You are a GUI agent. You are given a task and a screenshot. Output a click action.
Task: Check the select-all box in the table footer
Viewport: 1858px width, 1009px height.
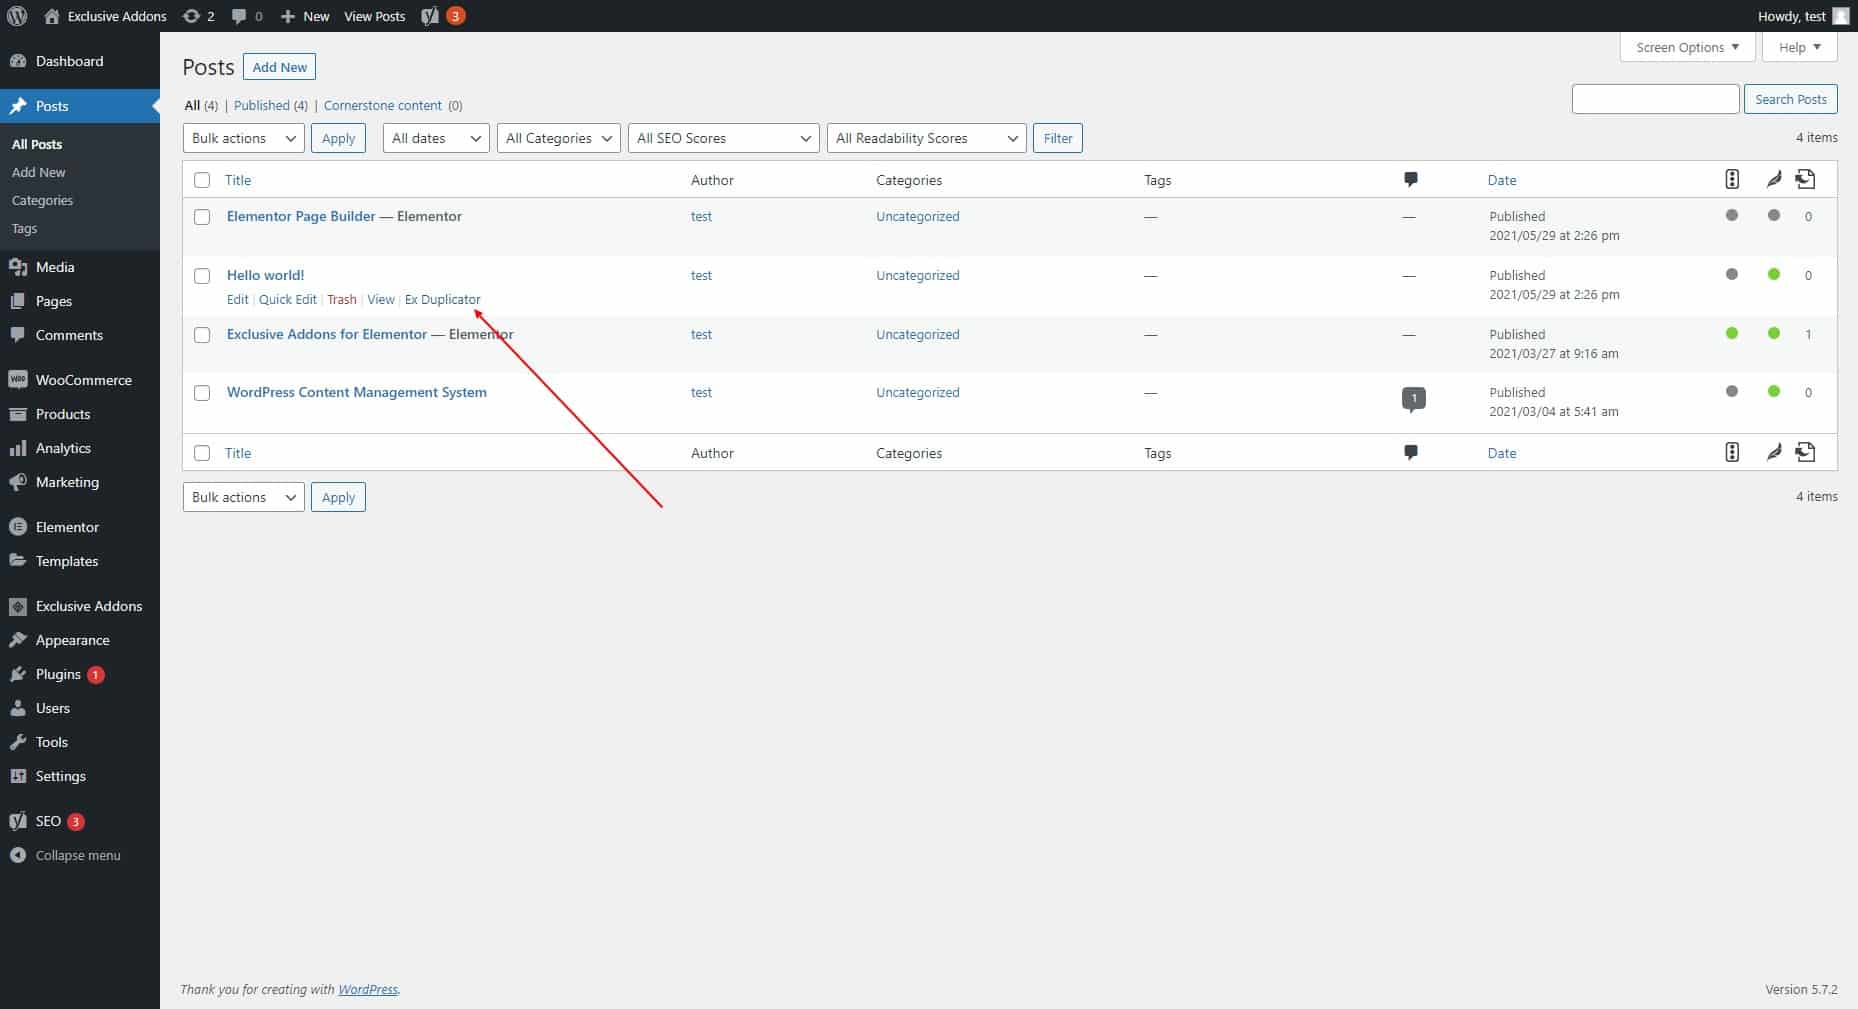[202, 453]
